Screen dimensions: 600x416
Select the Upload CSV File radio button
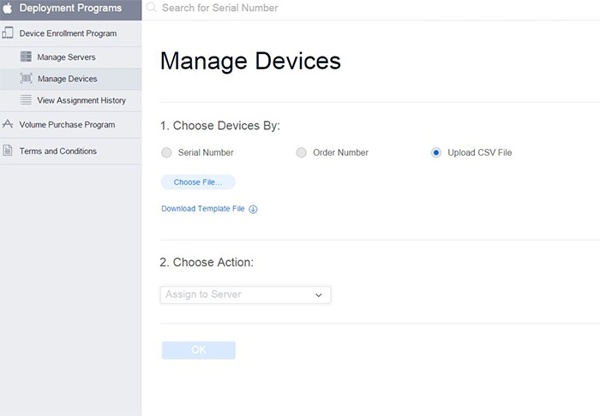(x=436, y=152)
